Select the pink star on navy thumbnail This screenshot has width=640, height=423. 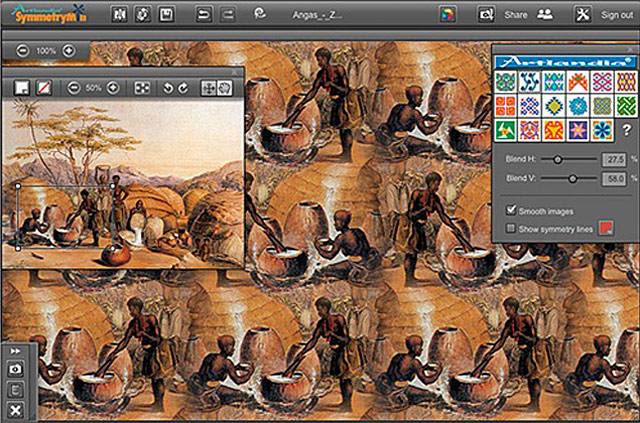coord(578,130)
